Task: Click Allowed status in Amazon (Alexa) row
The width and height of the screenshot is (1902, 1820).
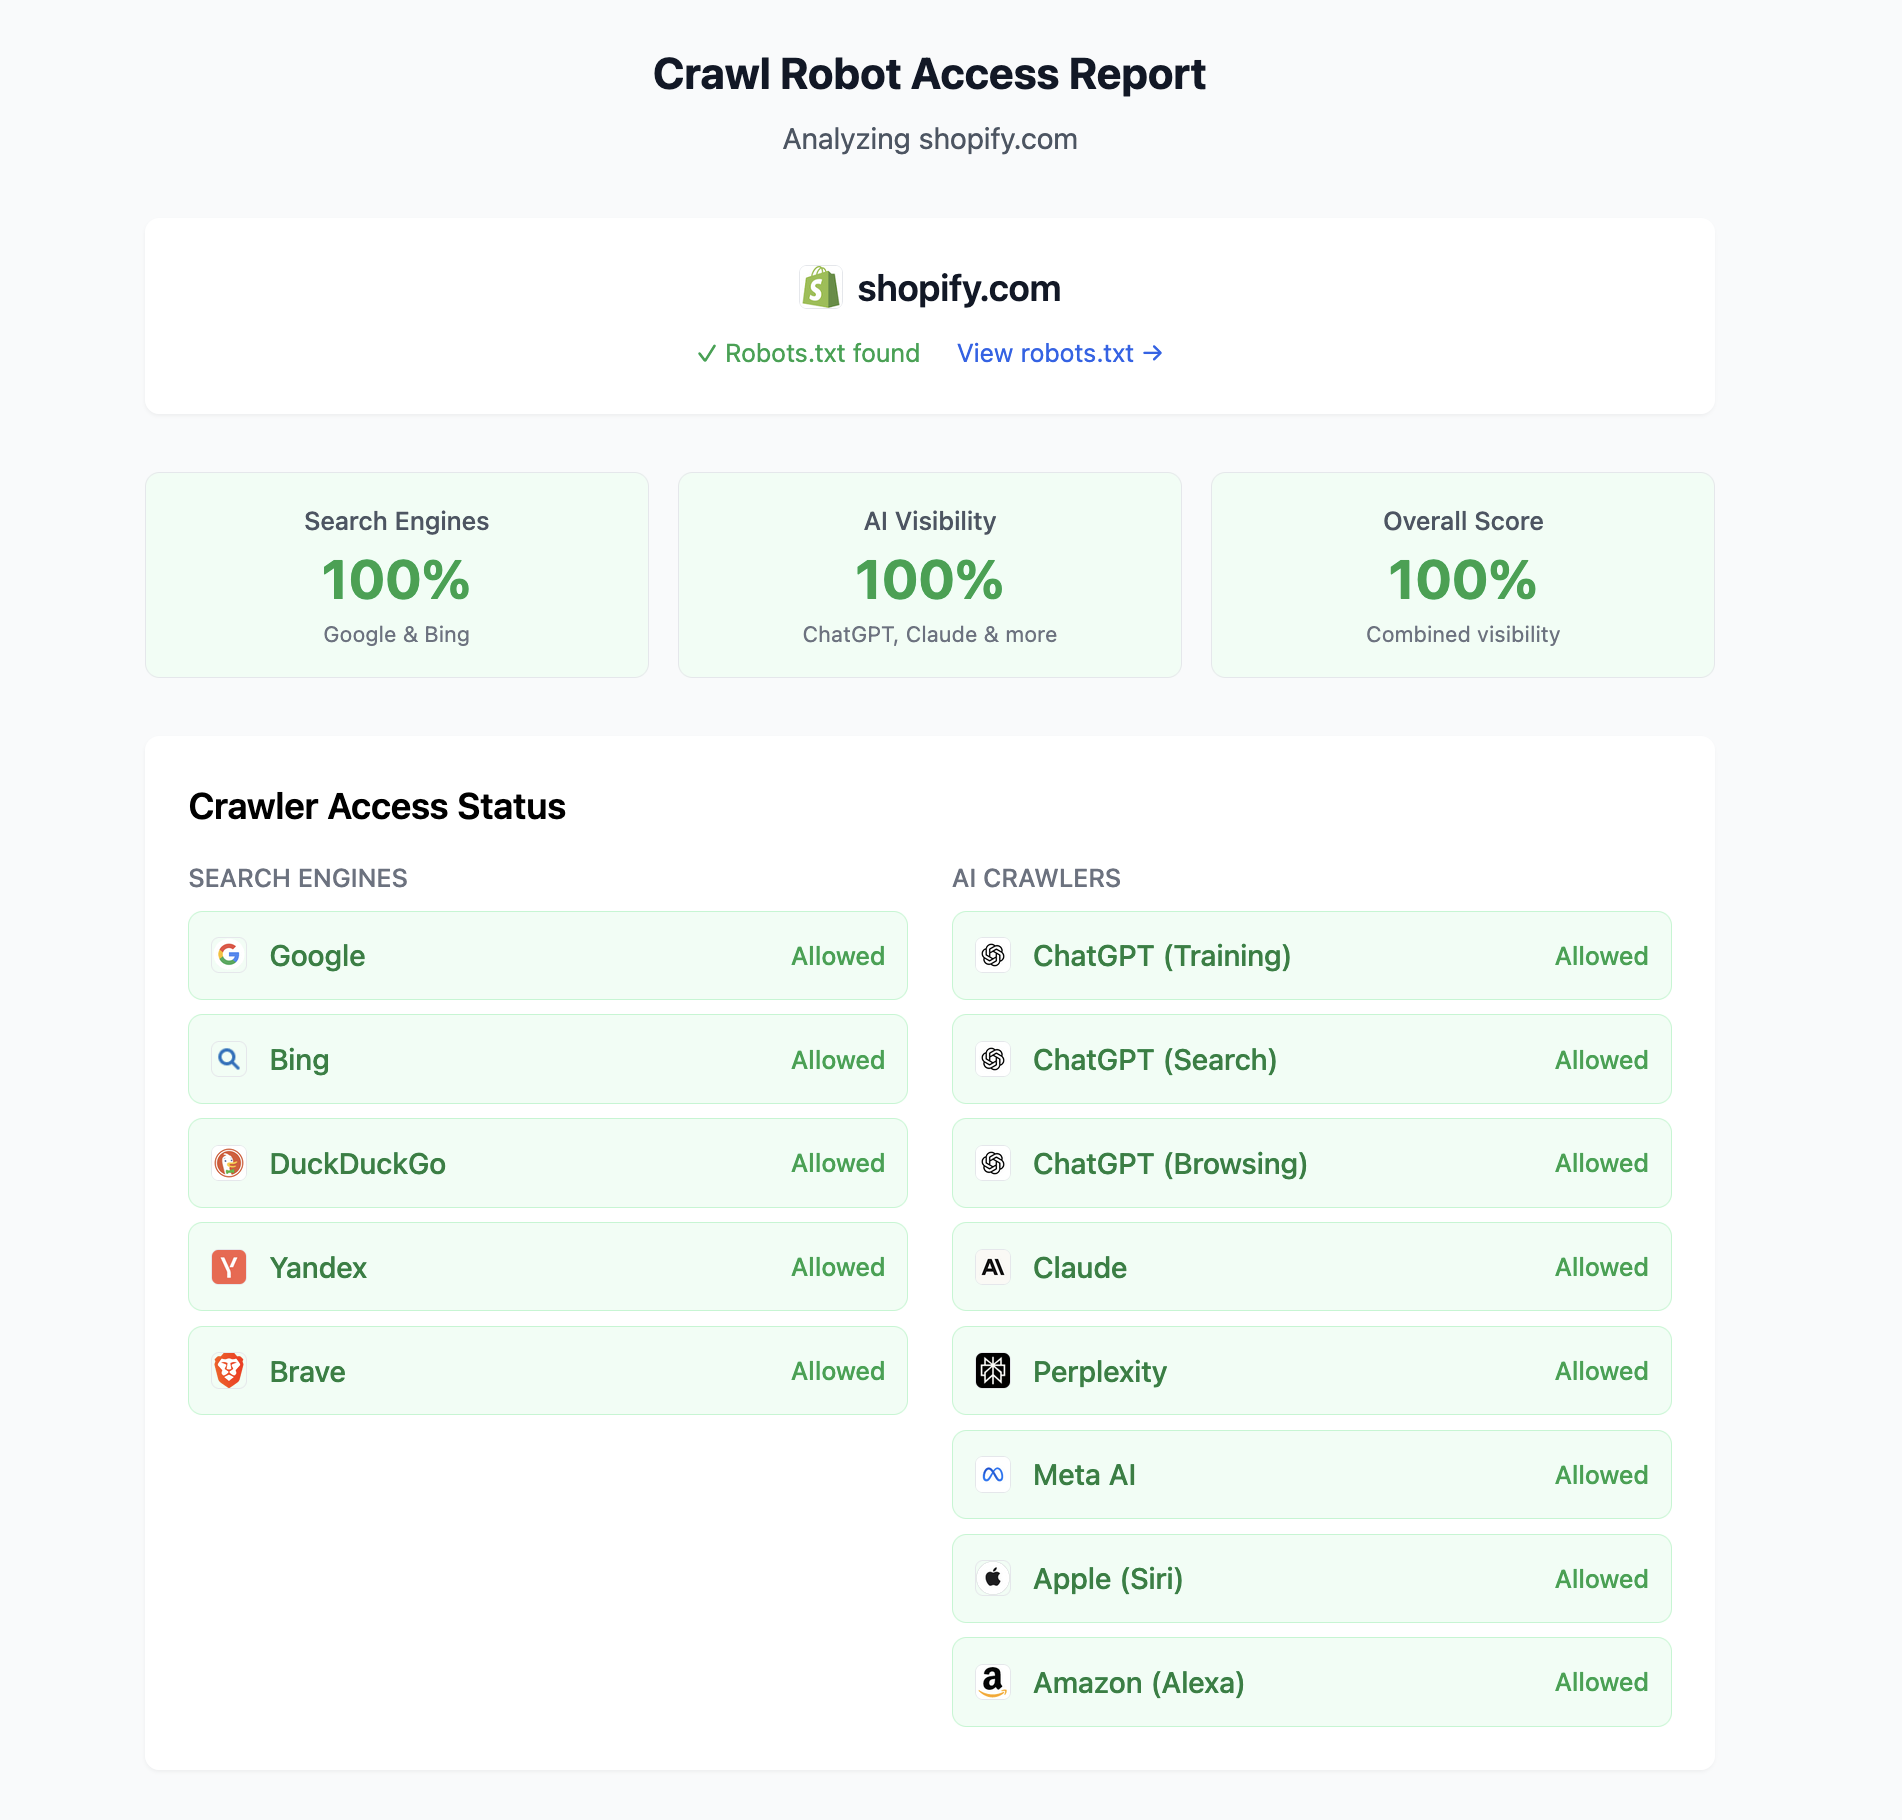Action: tap(1601, 1682)
